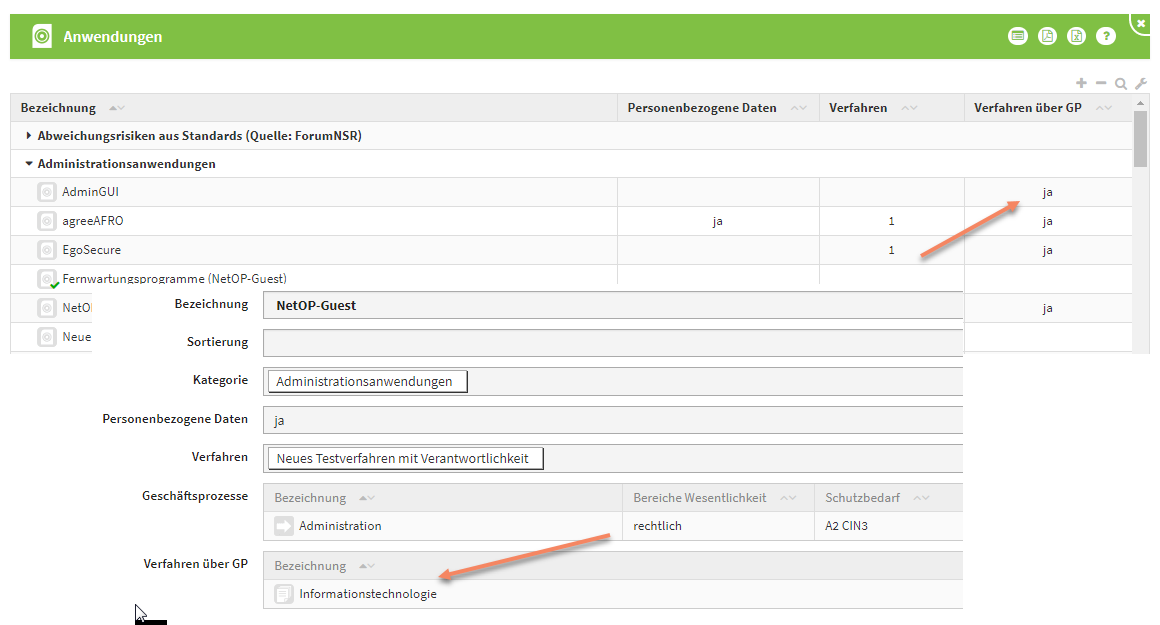Export the table as PDF
Screen dimensions: 1160x625
click(1048, 36)
